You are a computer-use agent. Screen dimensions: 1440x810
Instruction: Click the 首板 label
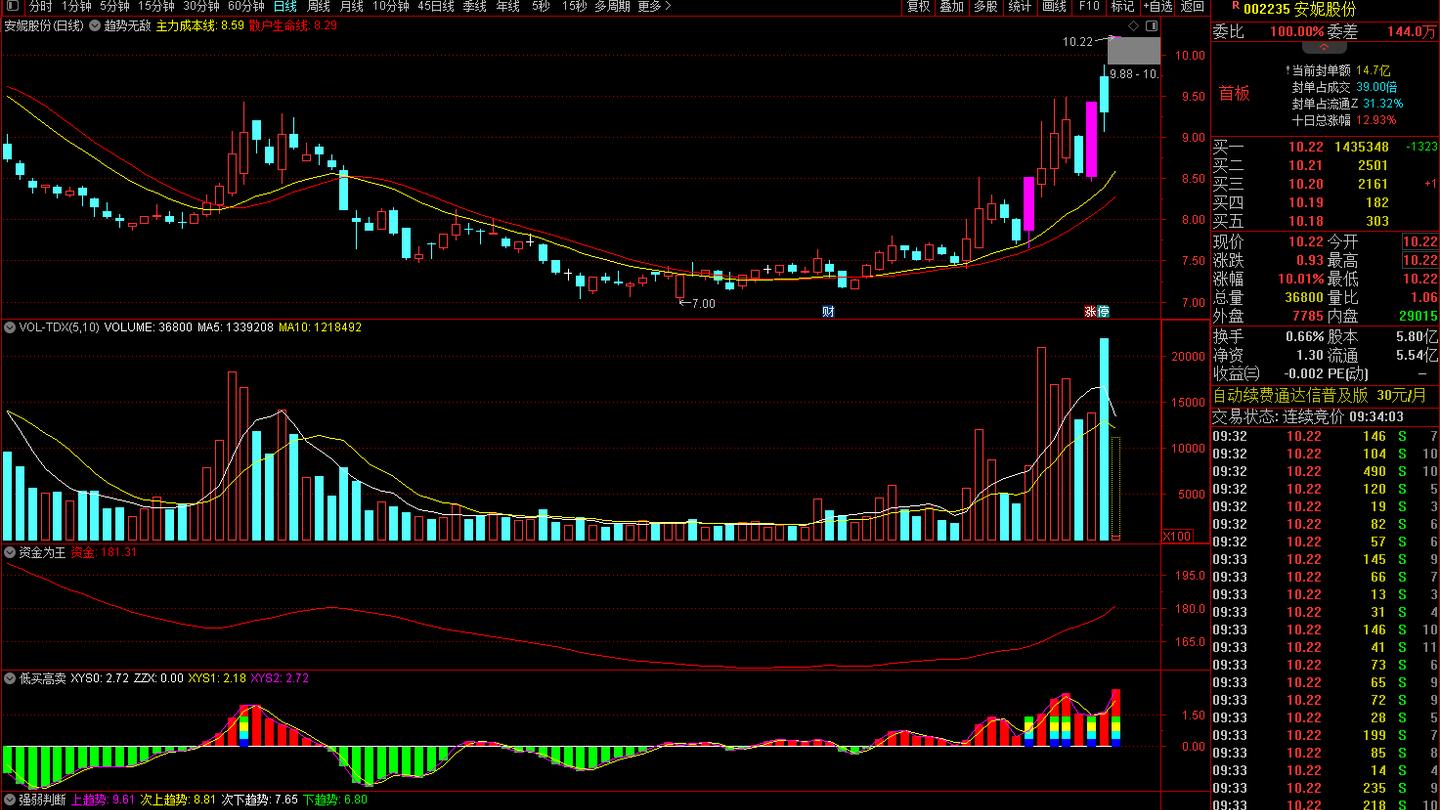click(x=1234, y=93)
